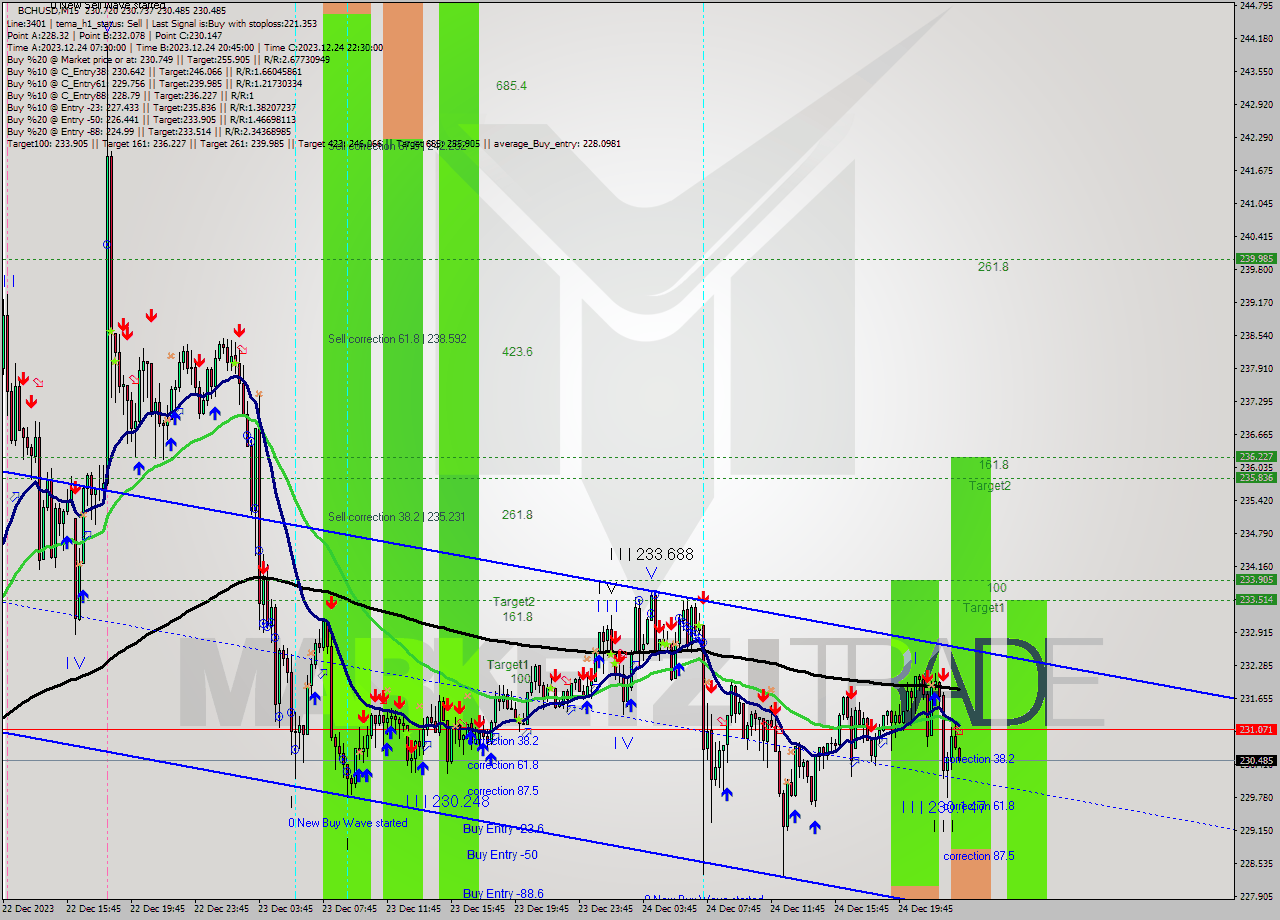Click the BCHUSD,M15 symbol title
The image size is (1280, 920).
[50, 10]
